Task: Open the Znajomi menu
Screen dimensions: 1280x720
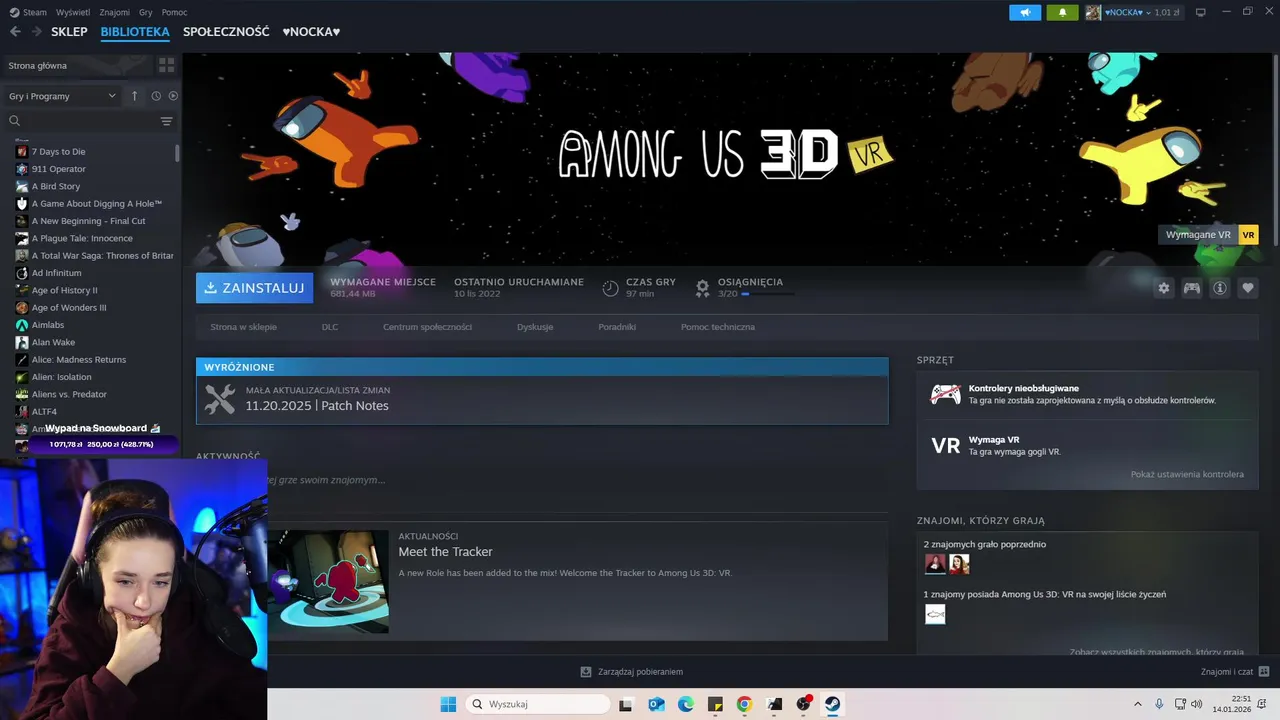Action: pyautogui.click(x=115, y=12)
